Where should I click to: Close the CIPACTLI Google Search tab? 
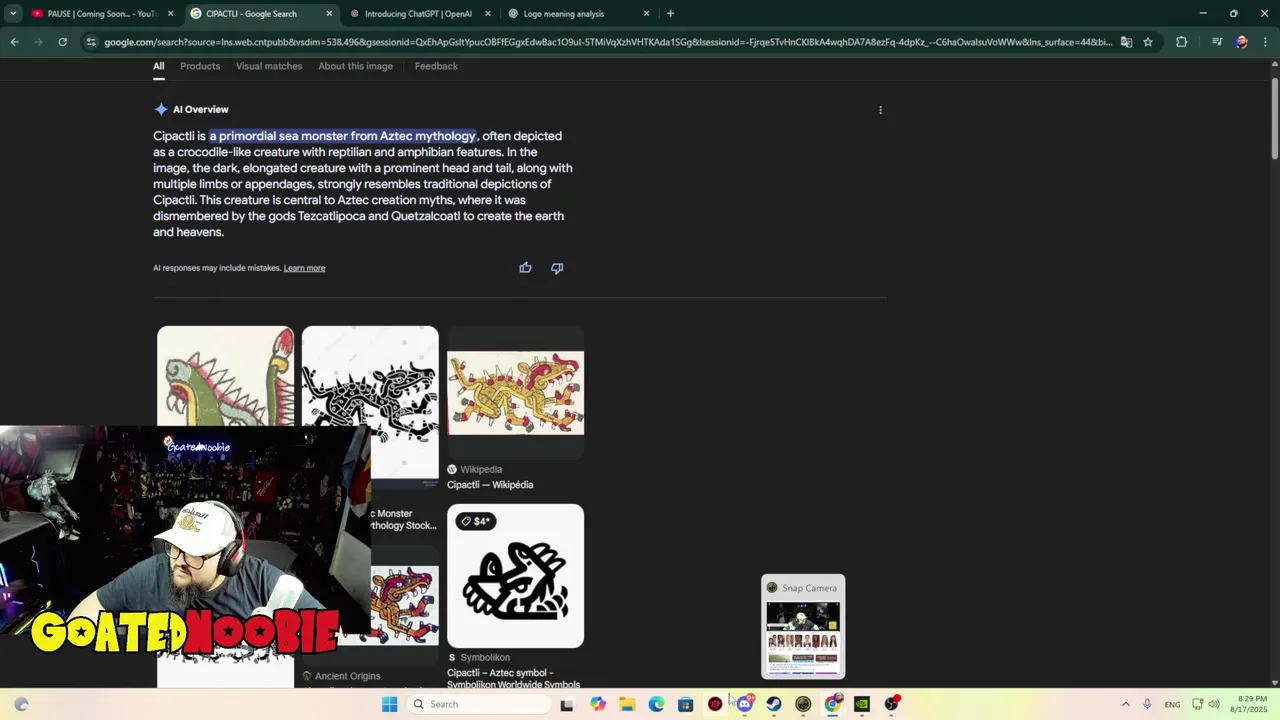point(329,14)
